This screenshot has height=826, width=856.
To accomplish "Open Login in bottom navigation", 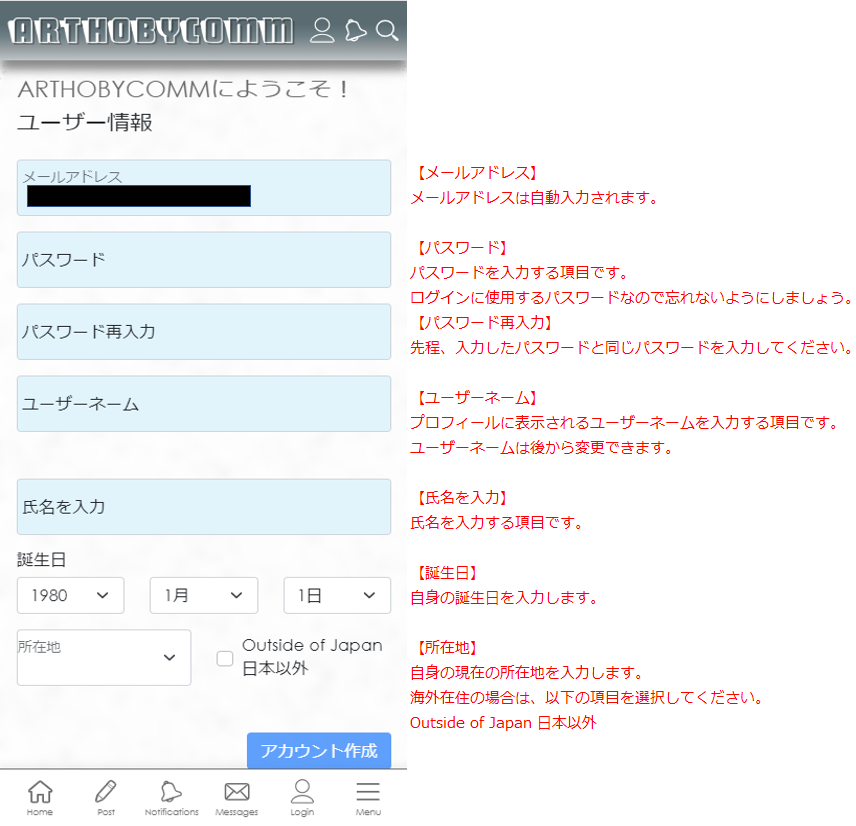I will tap(302, 798).
